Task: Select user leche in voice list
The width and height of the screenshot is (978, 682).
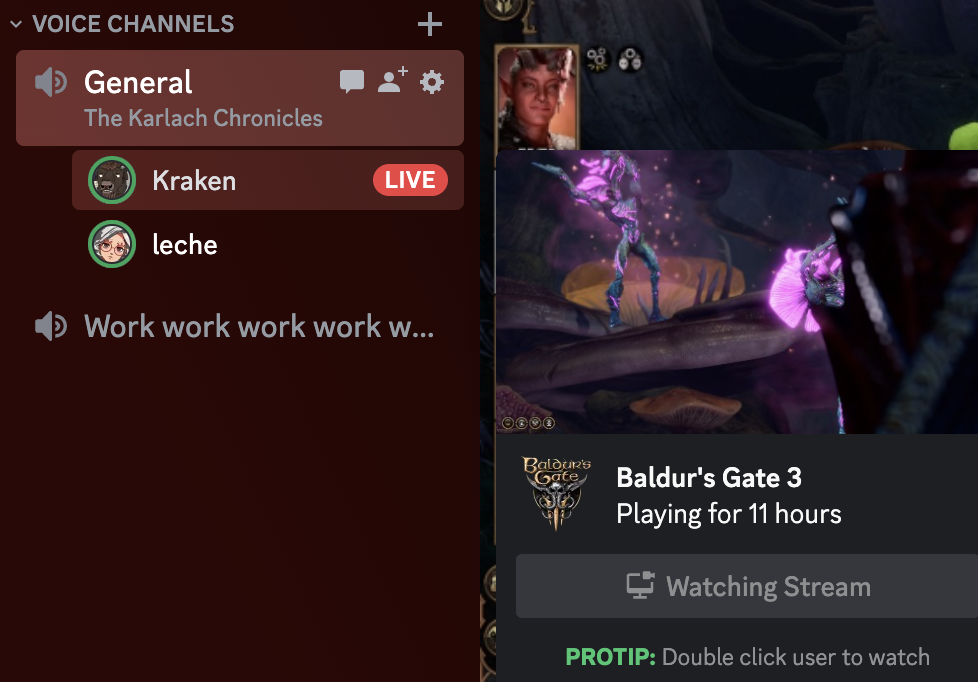Action: pos(268,244)
